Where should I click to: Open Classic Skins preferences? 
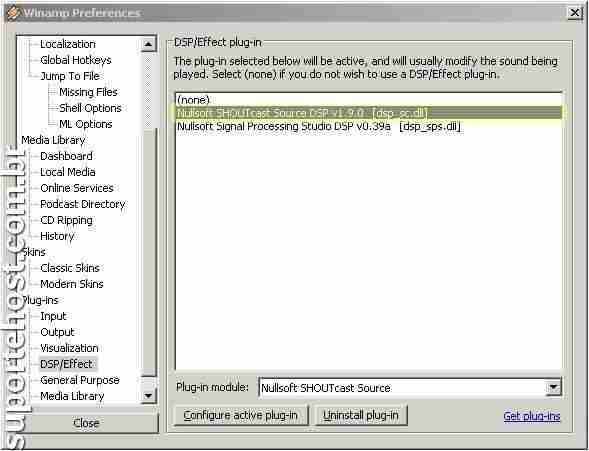coord(70,268)
